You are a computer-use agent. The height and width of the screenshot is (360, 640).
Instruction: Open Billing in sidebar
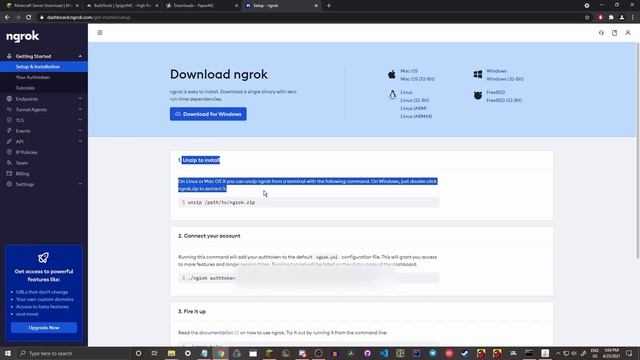click(x=22, y=173)
